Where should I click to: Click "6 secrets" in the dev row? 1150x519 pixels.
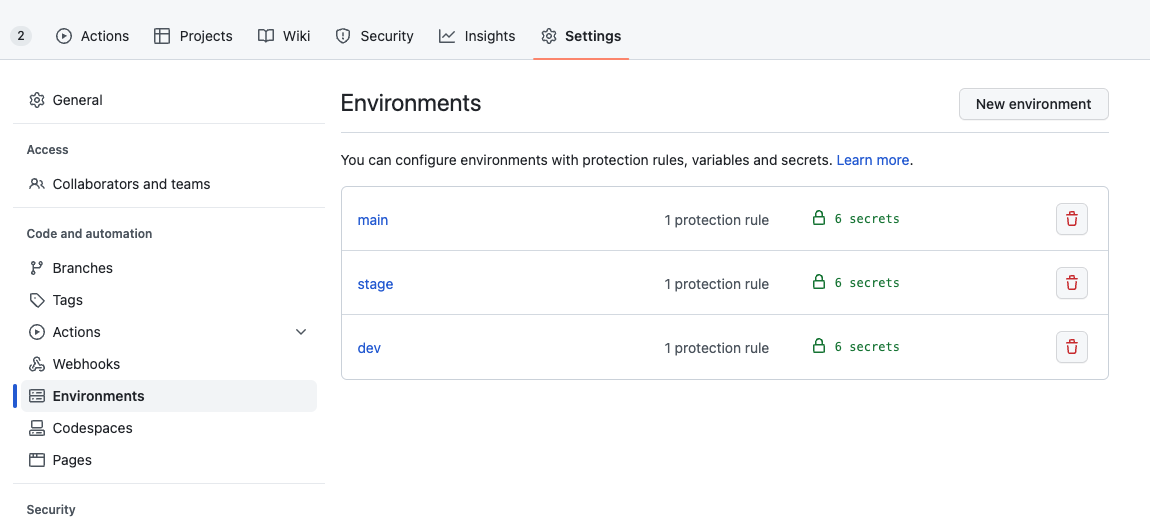pos(867,346)
